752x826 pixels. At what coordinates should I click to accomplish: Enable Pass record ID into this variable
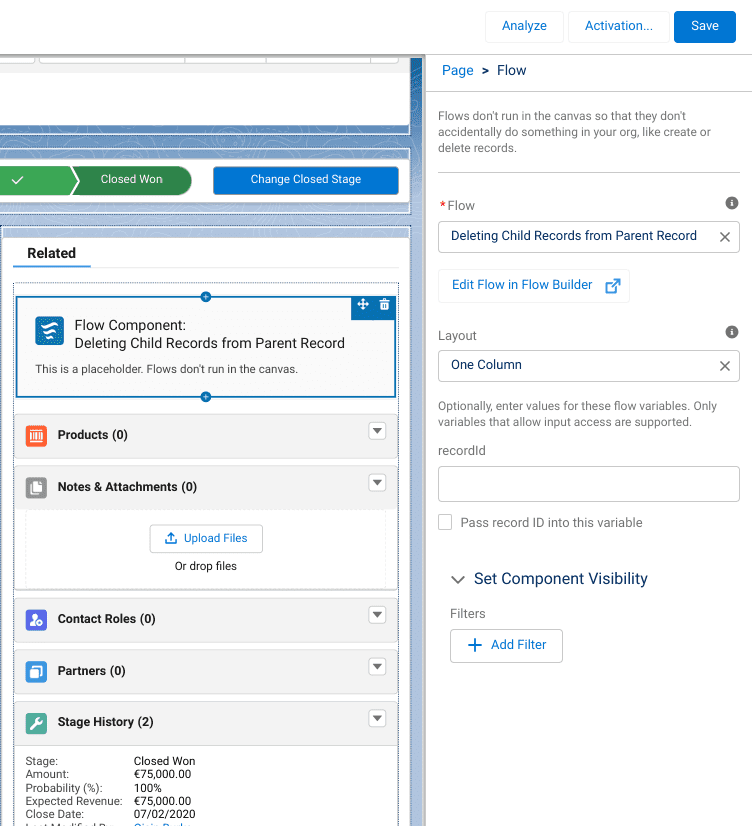(x=445, y=522)
